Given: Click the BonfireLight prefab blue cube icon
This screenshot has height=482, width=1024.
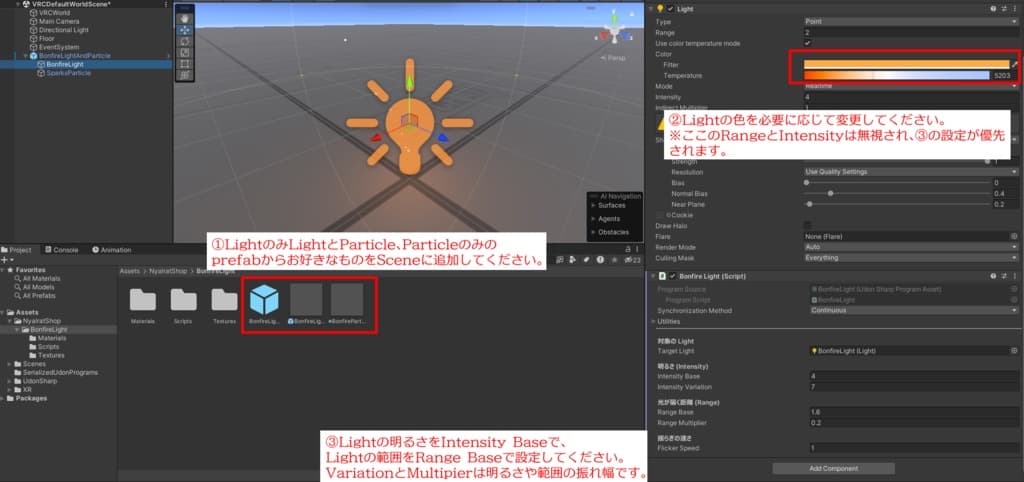Looking at the screenshot, I should click(264, 301).
